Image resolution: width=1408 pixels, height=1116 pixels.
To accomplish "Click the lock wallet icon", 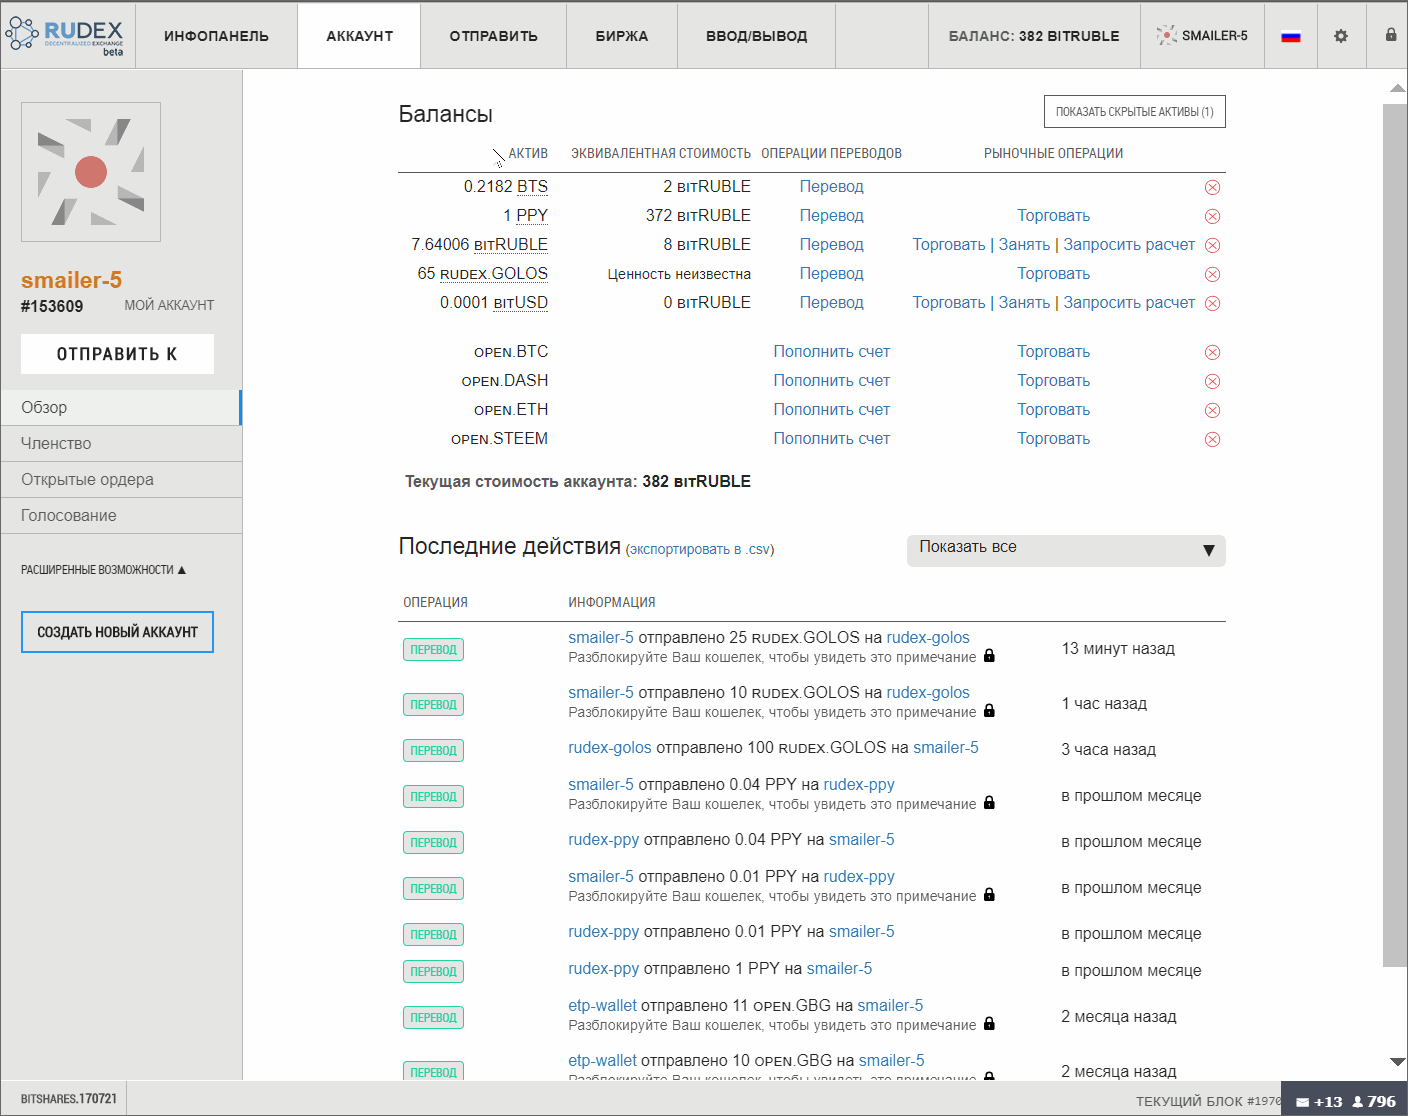I will (1391, 35).
